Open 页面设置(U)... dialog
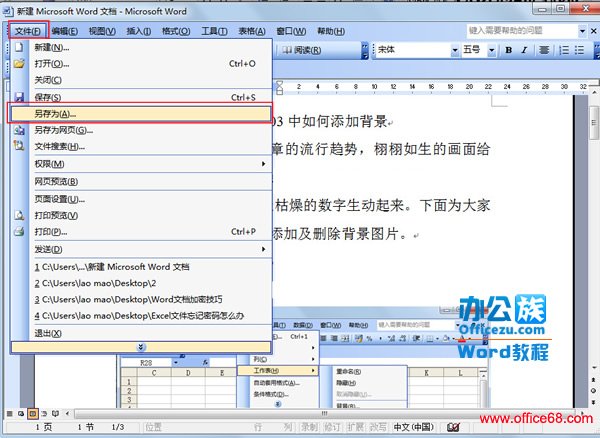 coord(141,199)
